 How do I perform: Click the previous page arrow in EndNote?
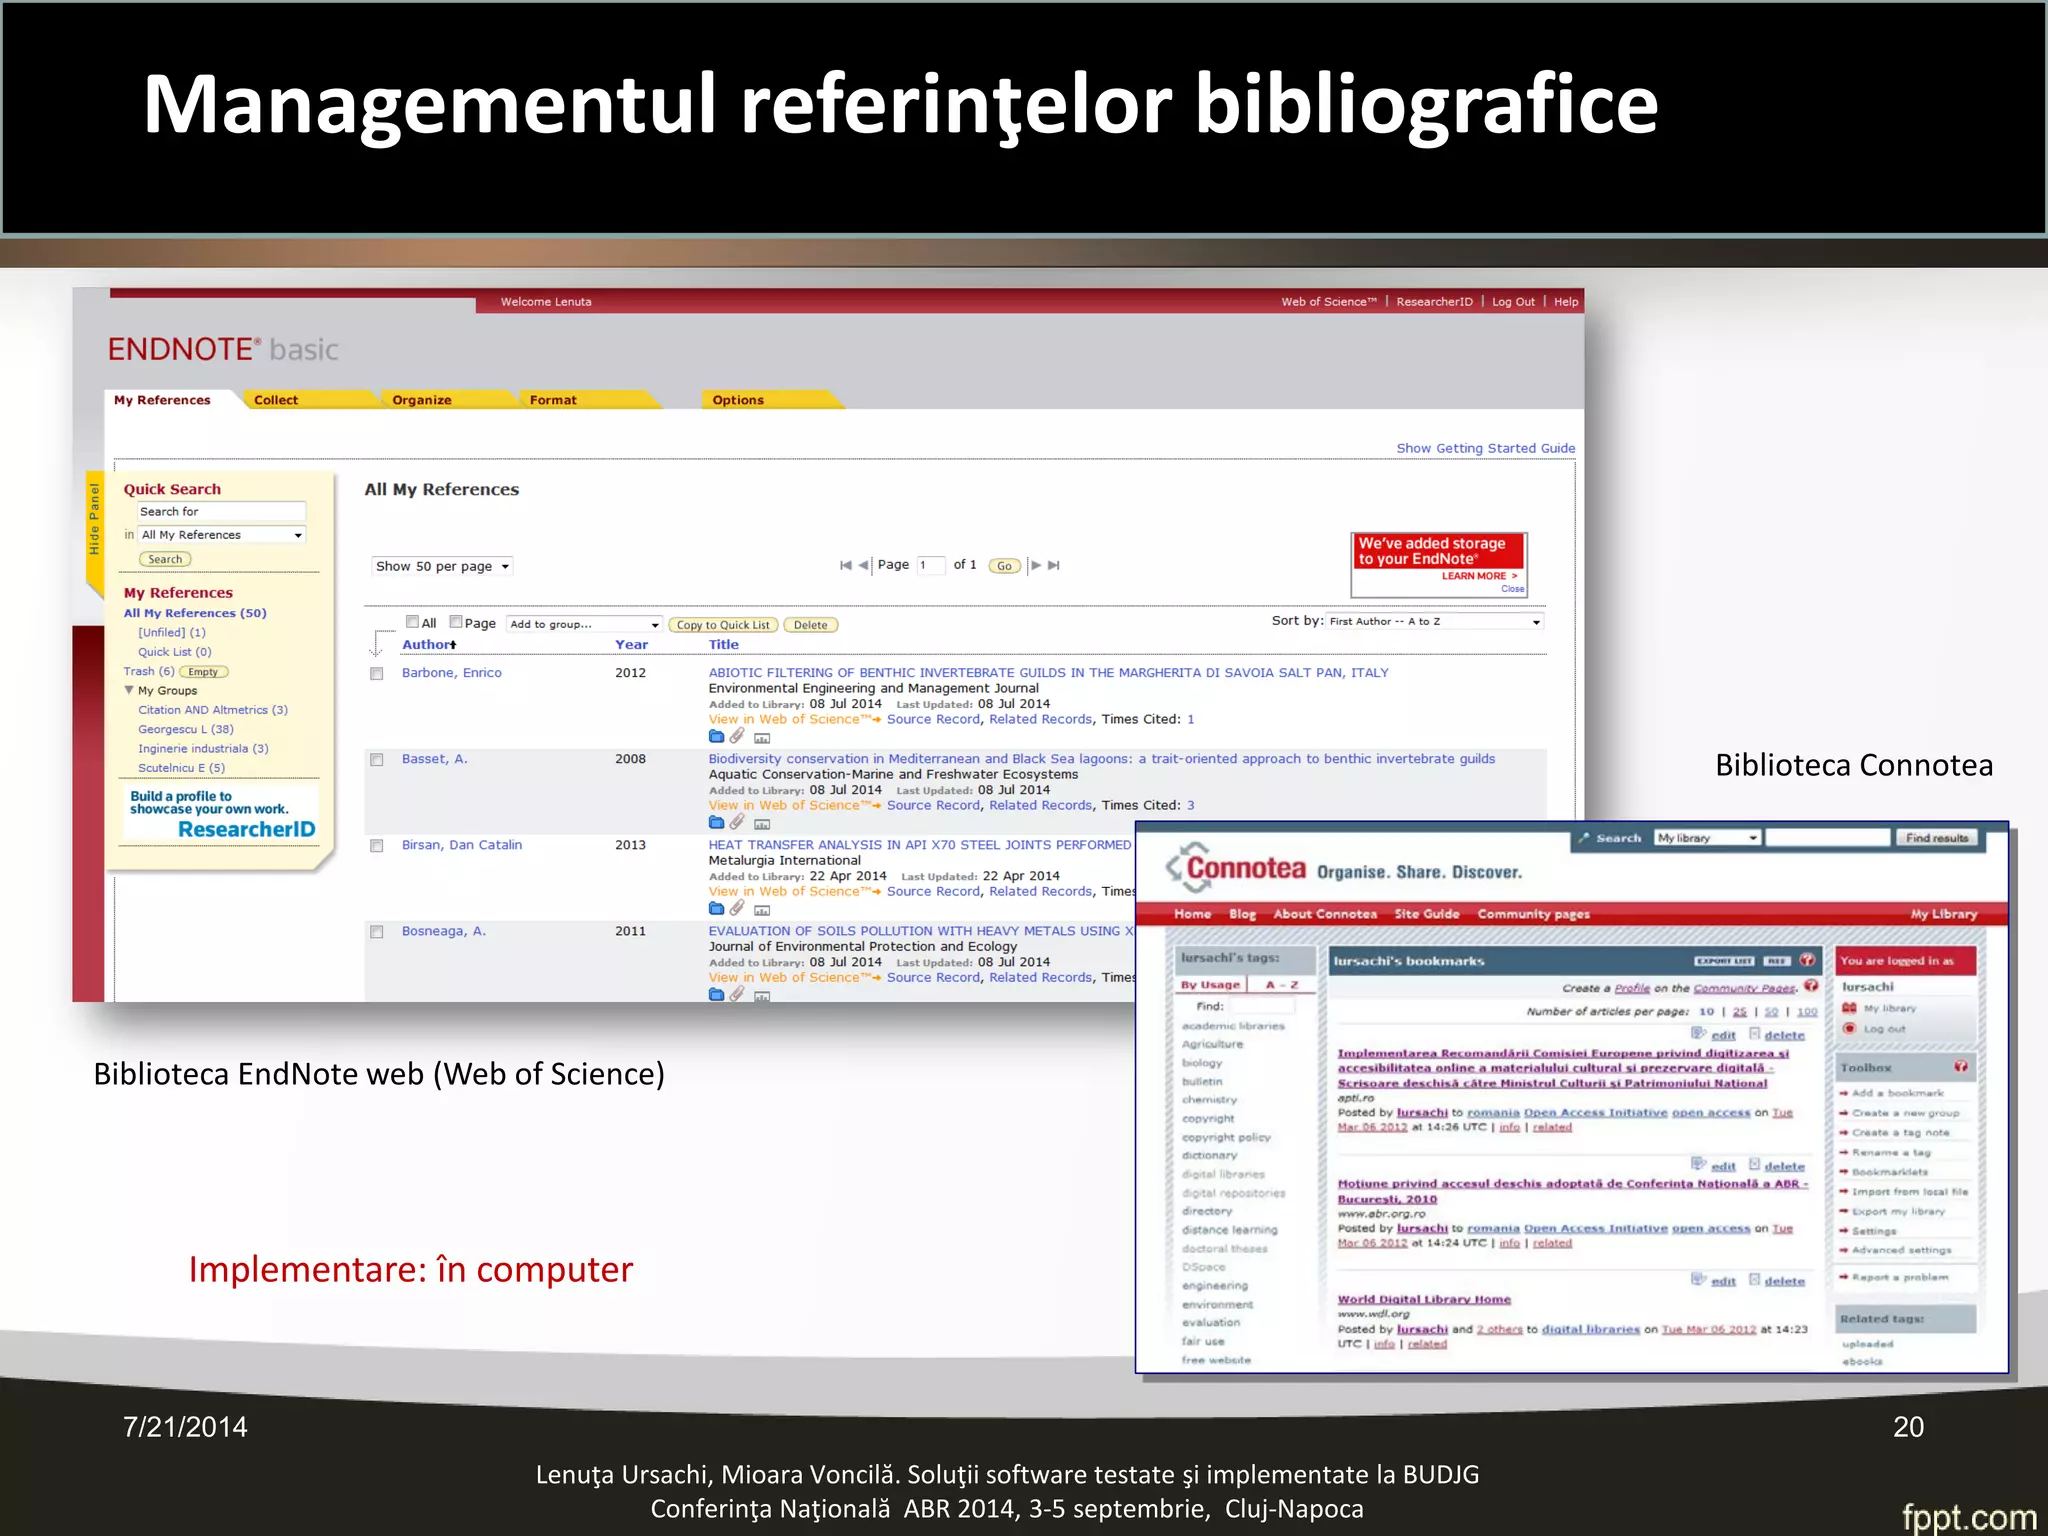pyautogui.click(x=863, y=565)
